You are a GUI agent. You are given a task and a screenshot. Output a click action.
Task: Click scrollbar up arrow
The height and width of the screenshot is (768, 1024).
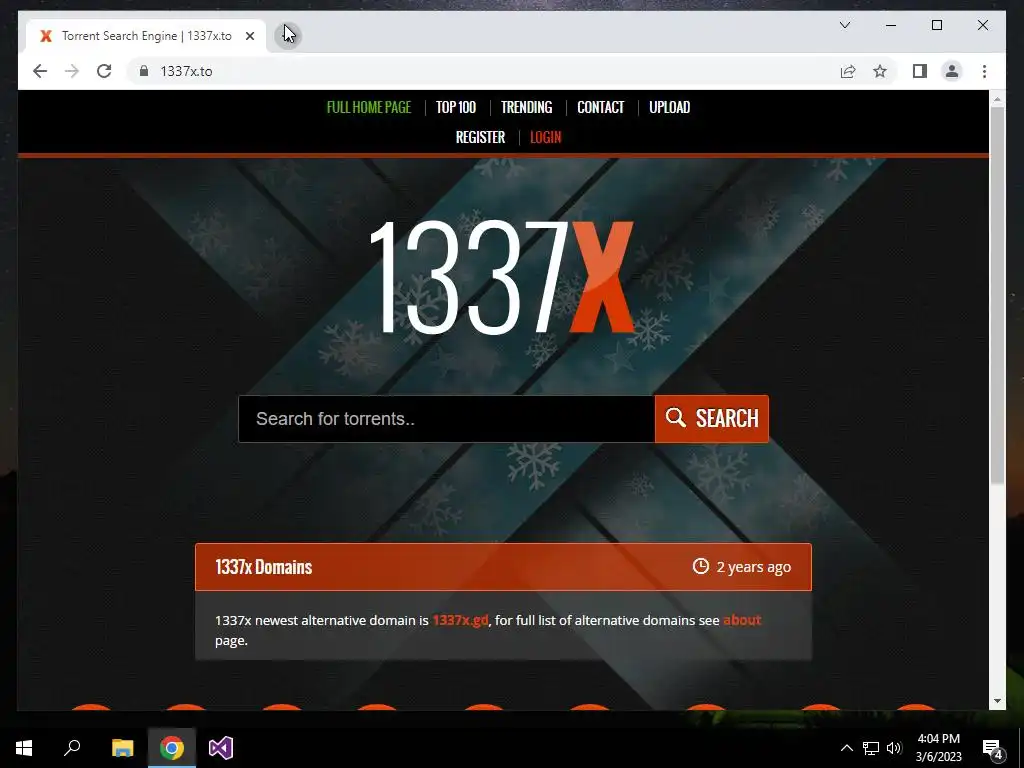tap(997, 99)
